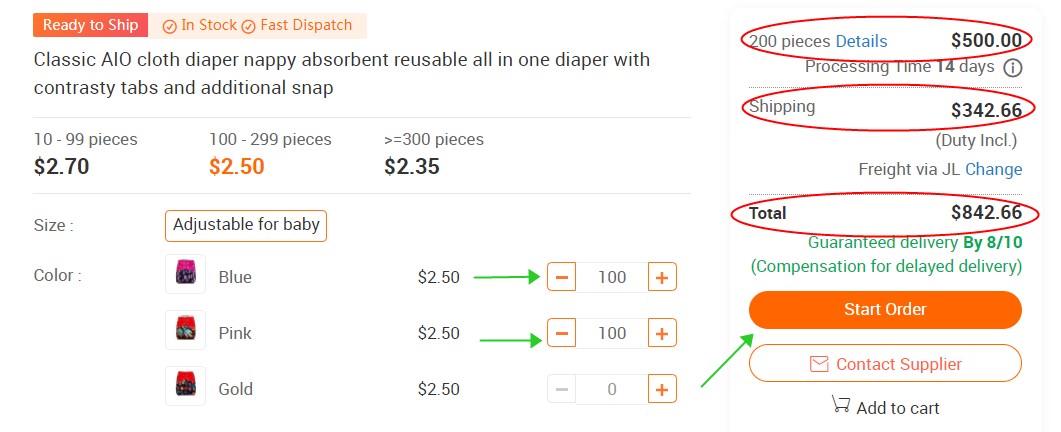Select the Adjustable for baby size
This screenshot has width=1061, height=432.
coord(246,225)
